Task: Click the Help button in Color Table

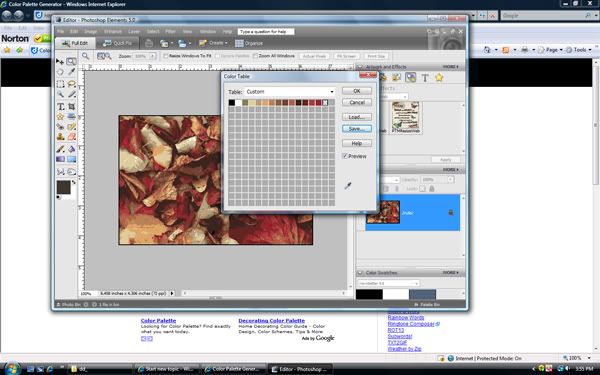Action: 357,143
